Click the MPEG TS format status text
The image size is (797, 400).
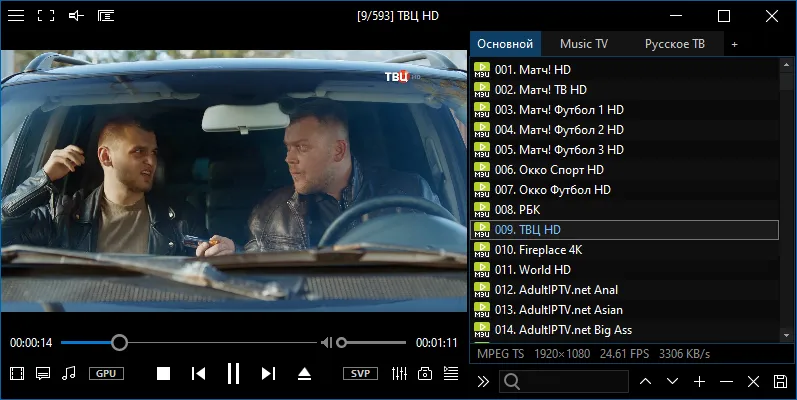[x=500, y=354]
